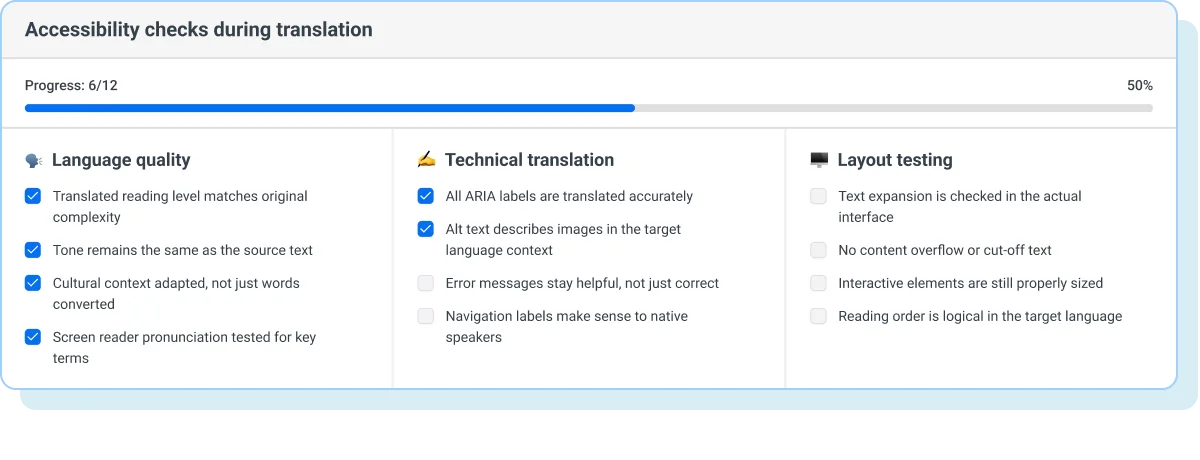Check 'Text expansion is checked' checkbox
The width and height of the screenshot is (1200, 460).
819,197
